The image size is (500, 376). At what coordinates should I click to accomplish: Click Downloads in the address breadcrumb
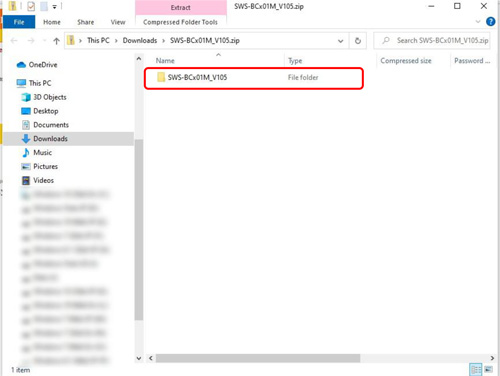tap(140, 40)
